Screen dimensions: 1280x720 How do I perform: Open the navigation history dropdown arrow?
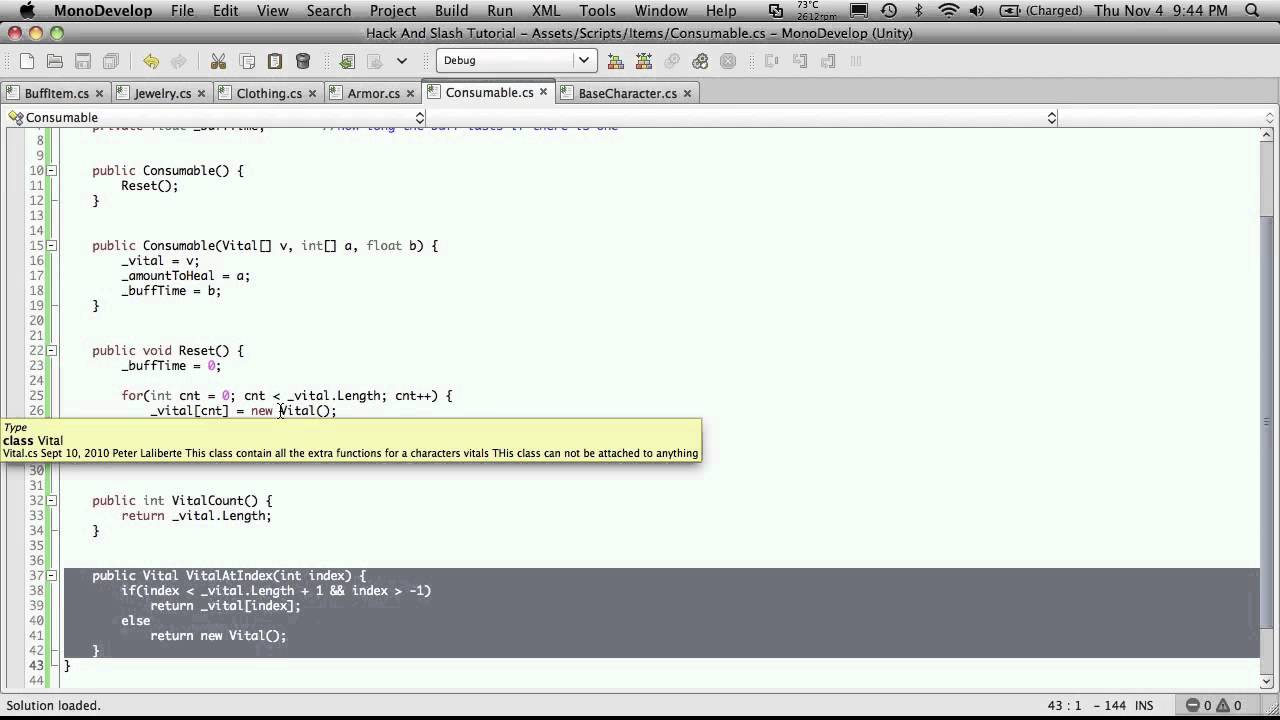[x=402, y=61]
